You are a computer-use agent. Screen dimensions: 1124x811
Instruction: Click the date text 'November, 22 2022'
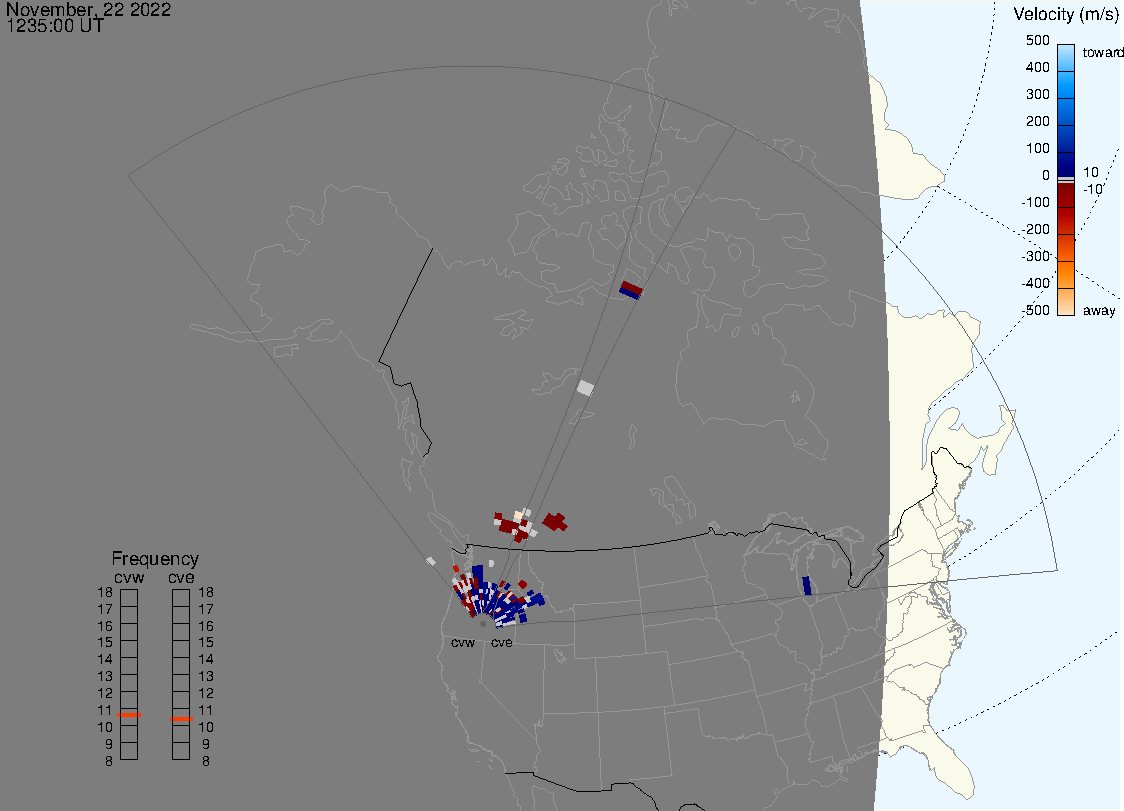coord(89,9)
